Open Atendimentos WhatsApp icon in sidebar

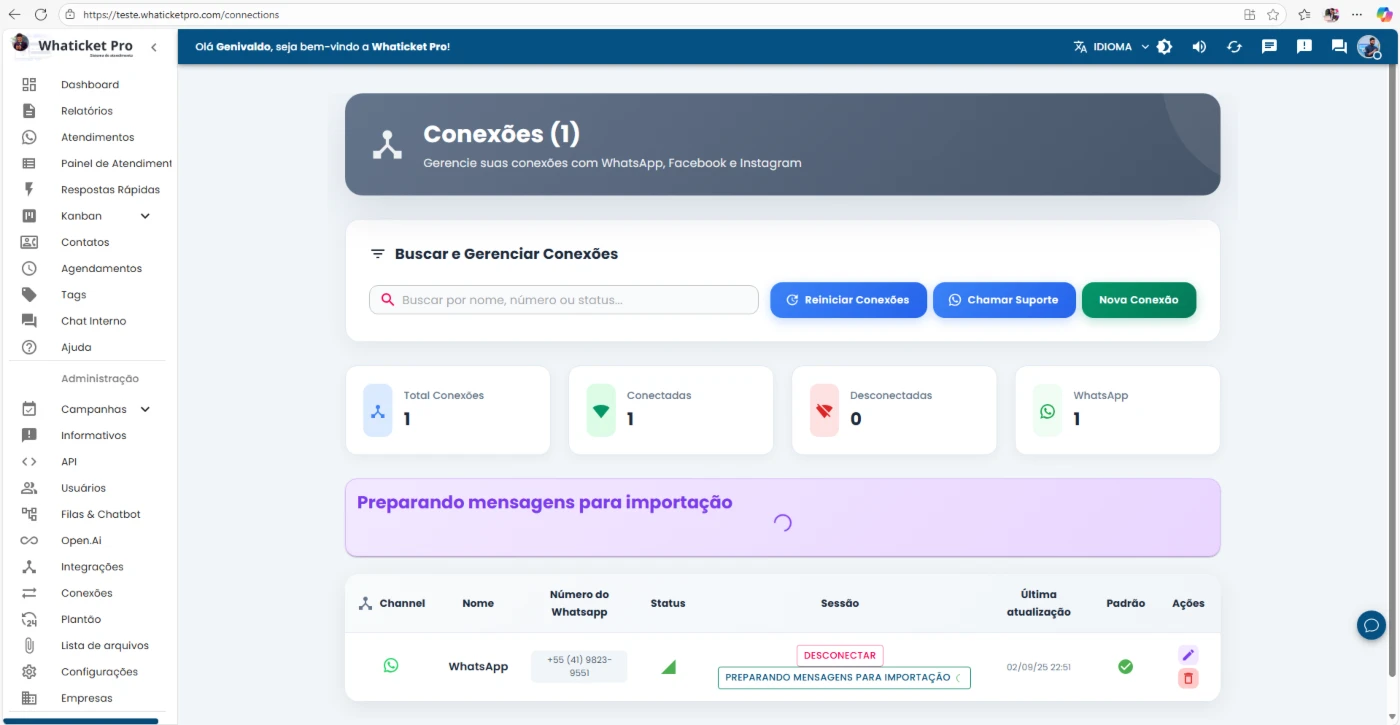(x=29, y=137)
